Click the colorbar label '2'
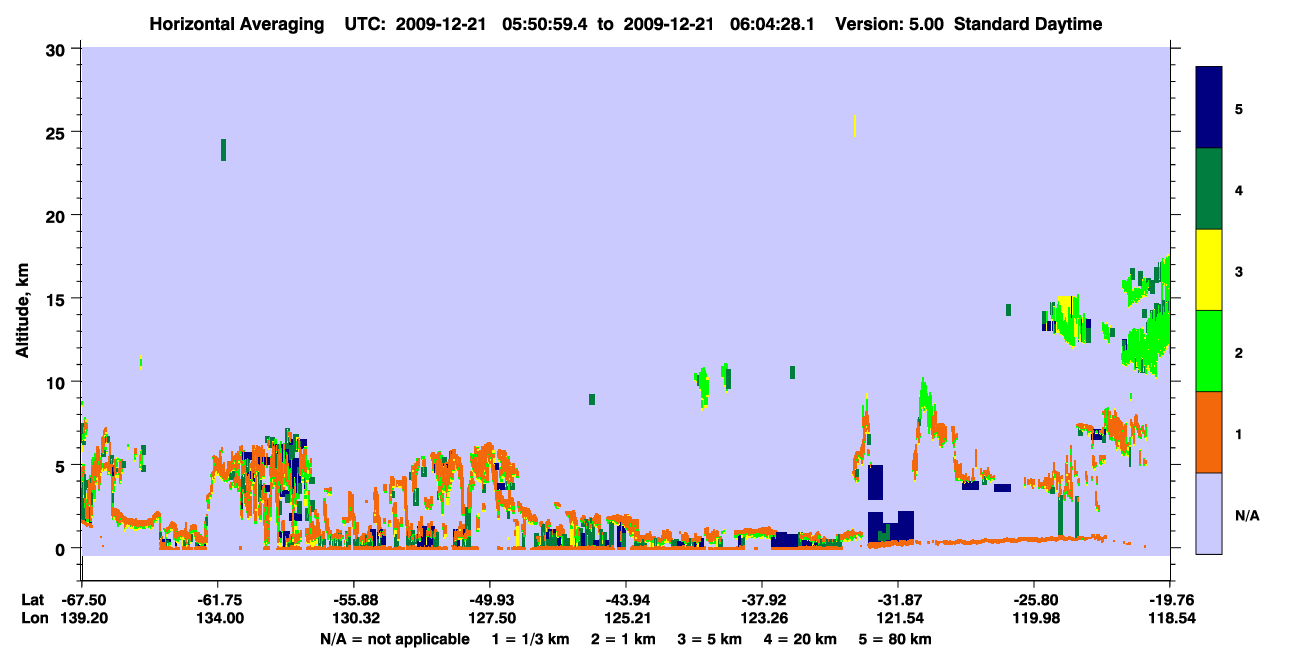The height and width of the screenshot is (667, 1300). tap(1238, 352)
